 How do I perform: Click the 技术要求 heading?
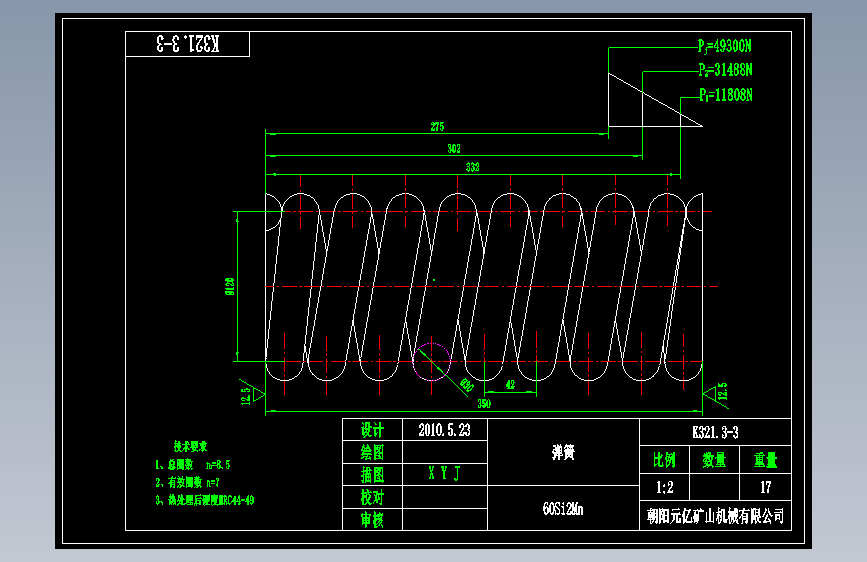[190, 446]
